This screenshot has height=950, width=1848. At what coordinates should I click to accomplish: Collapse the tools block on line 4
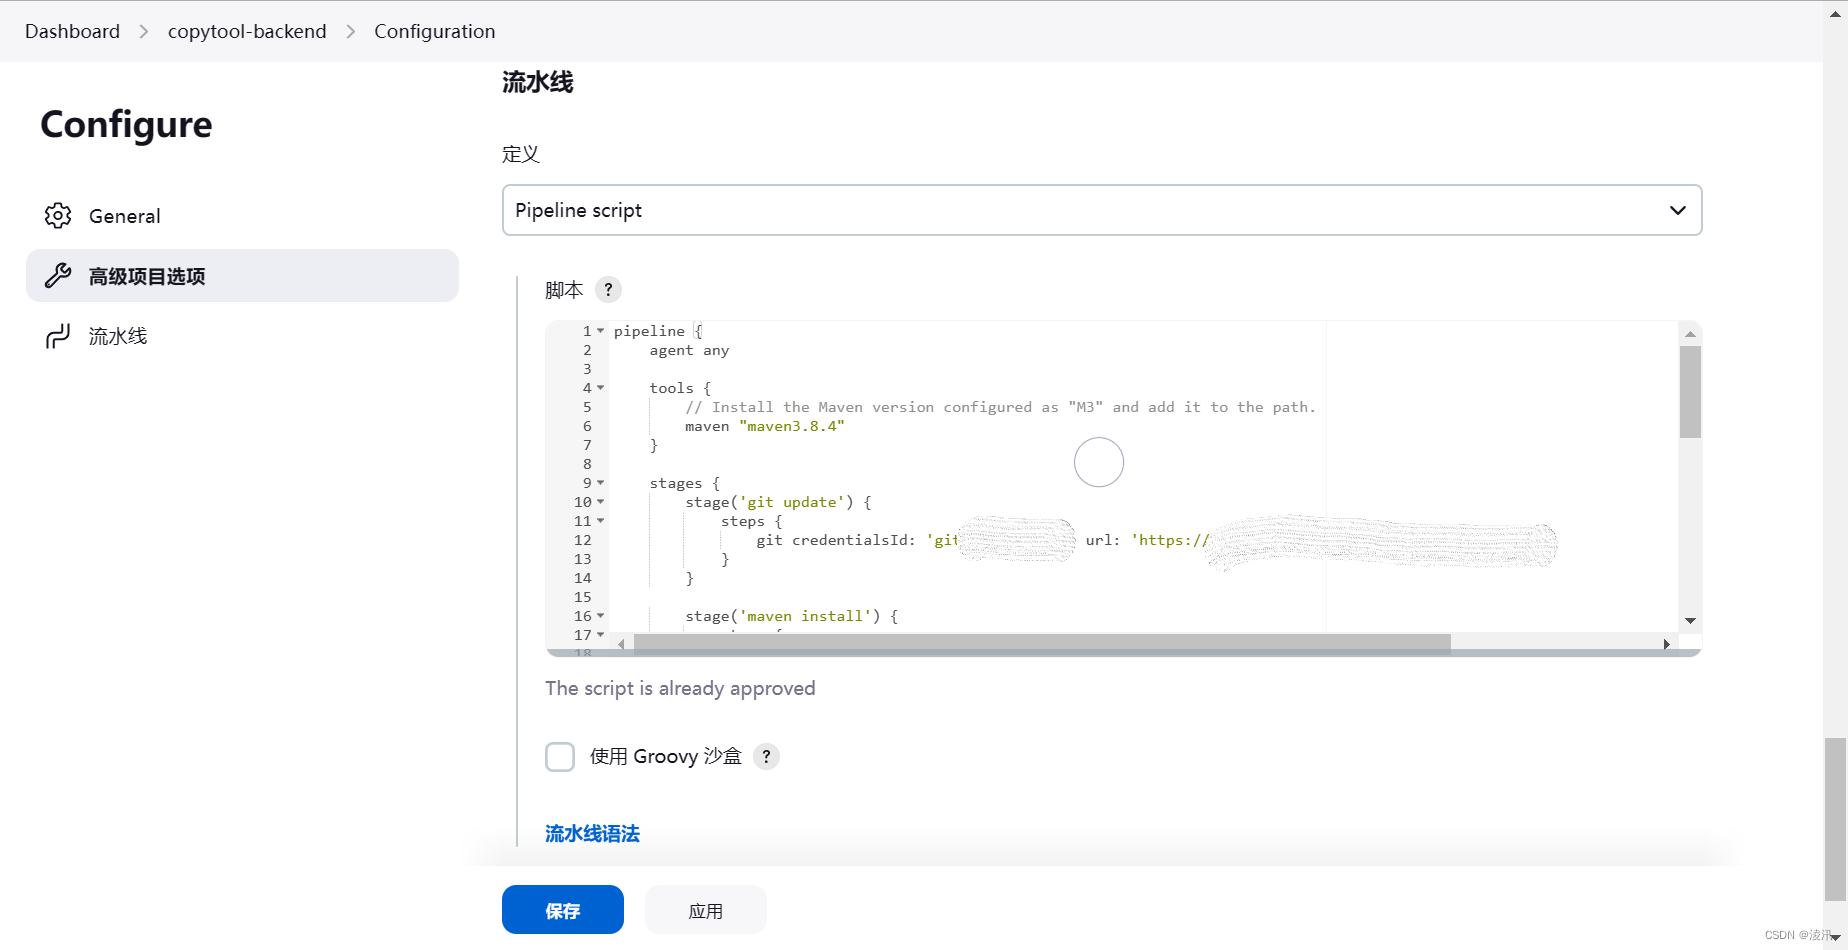tap(600, 388)
